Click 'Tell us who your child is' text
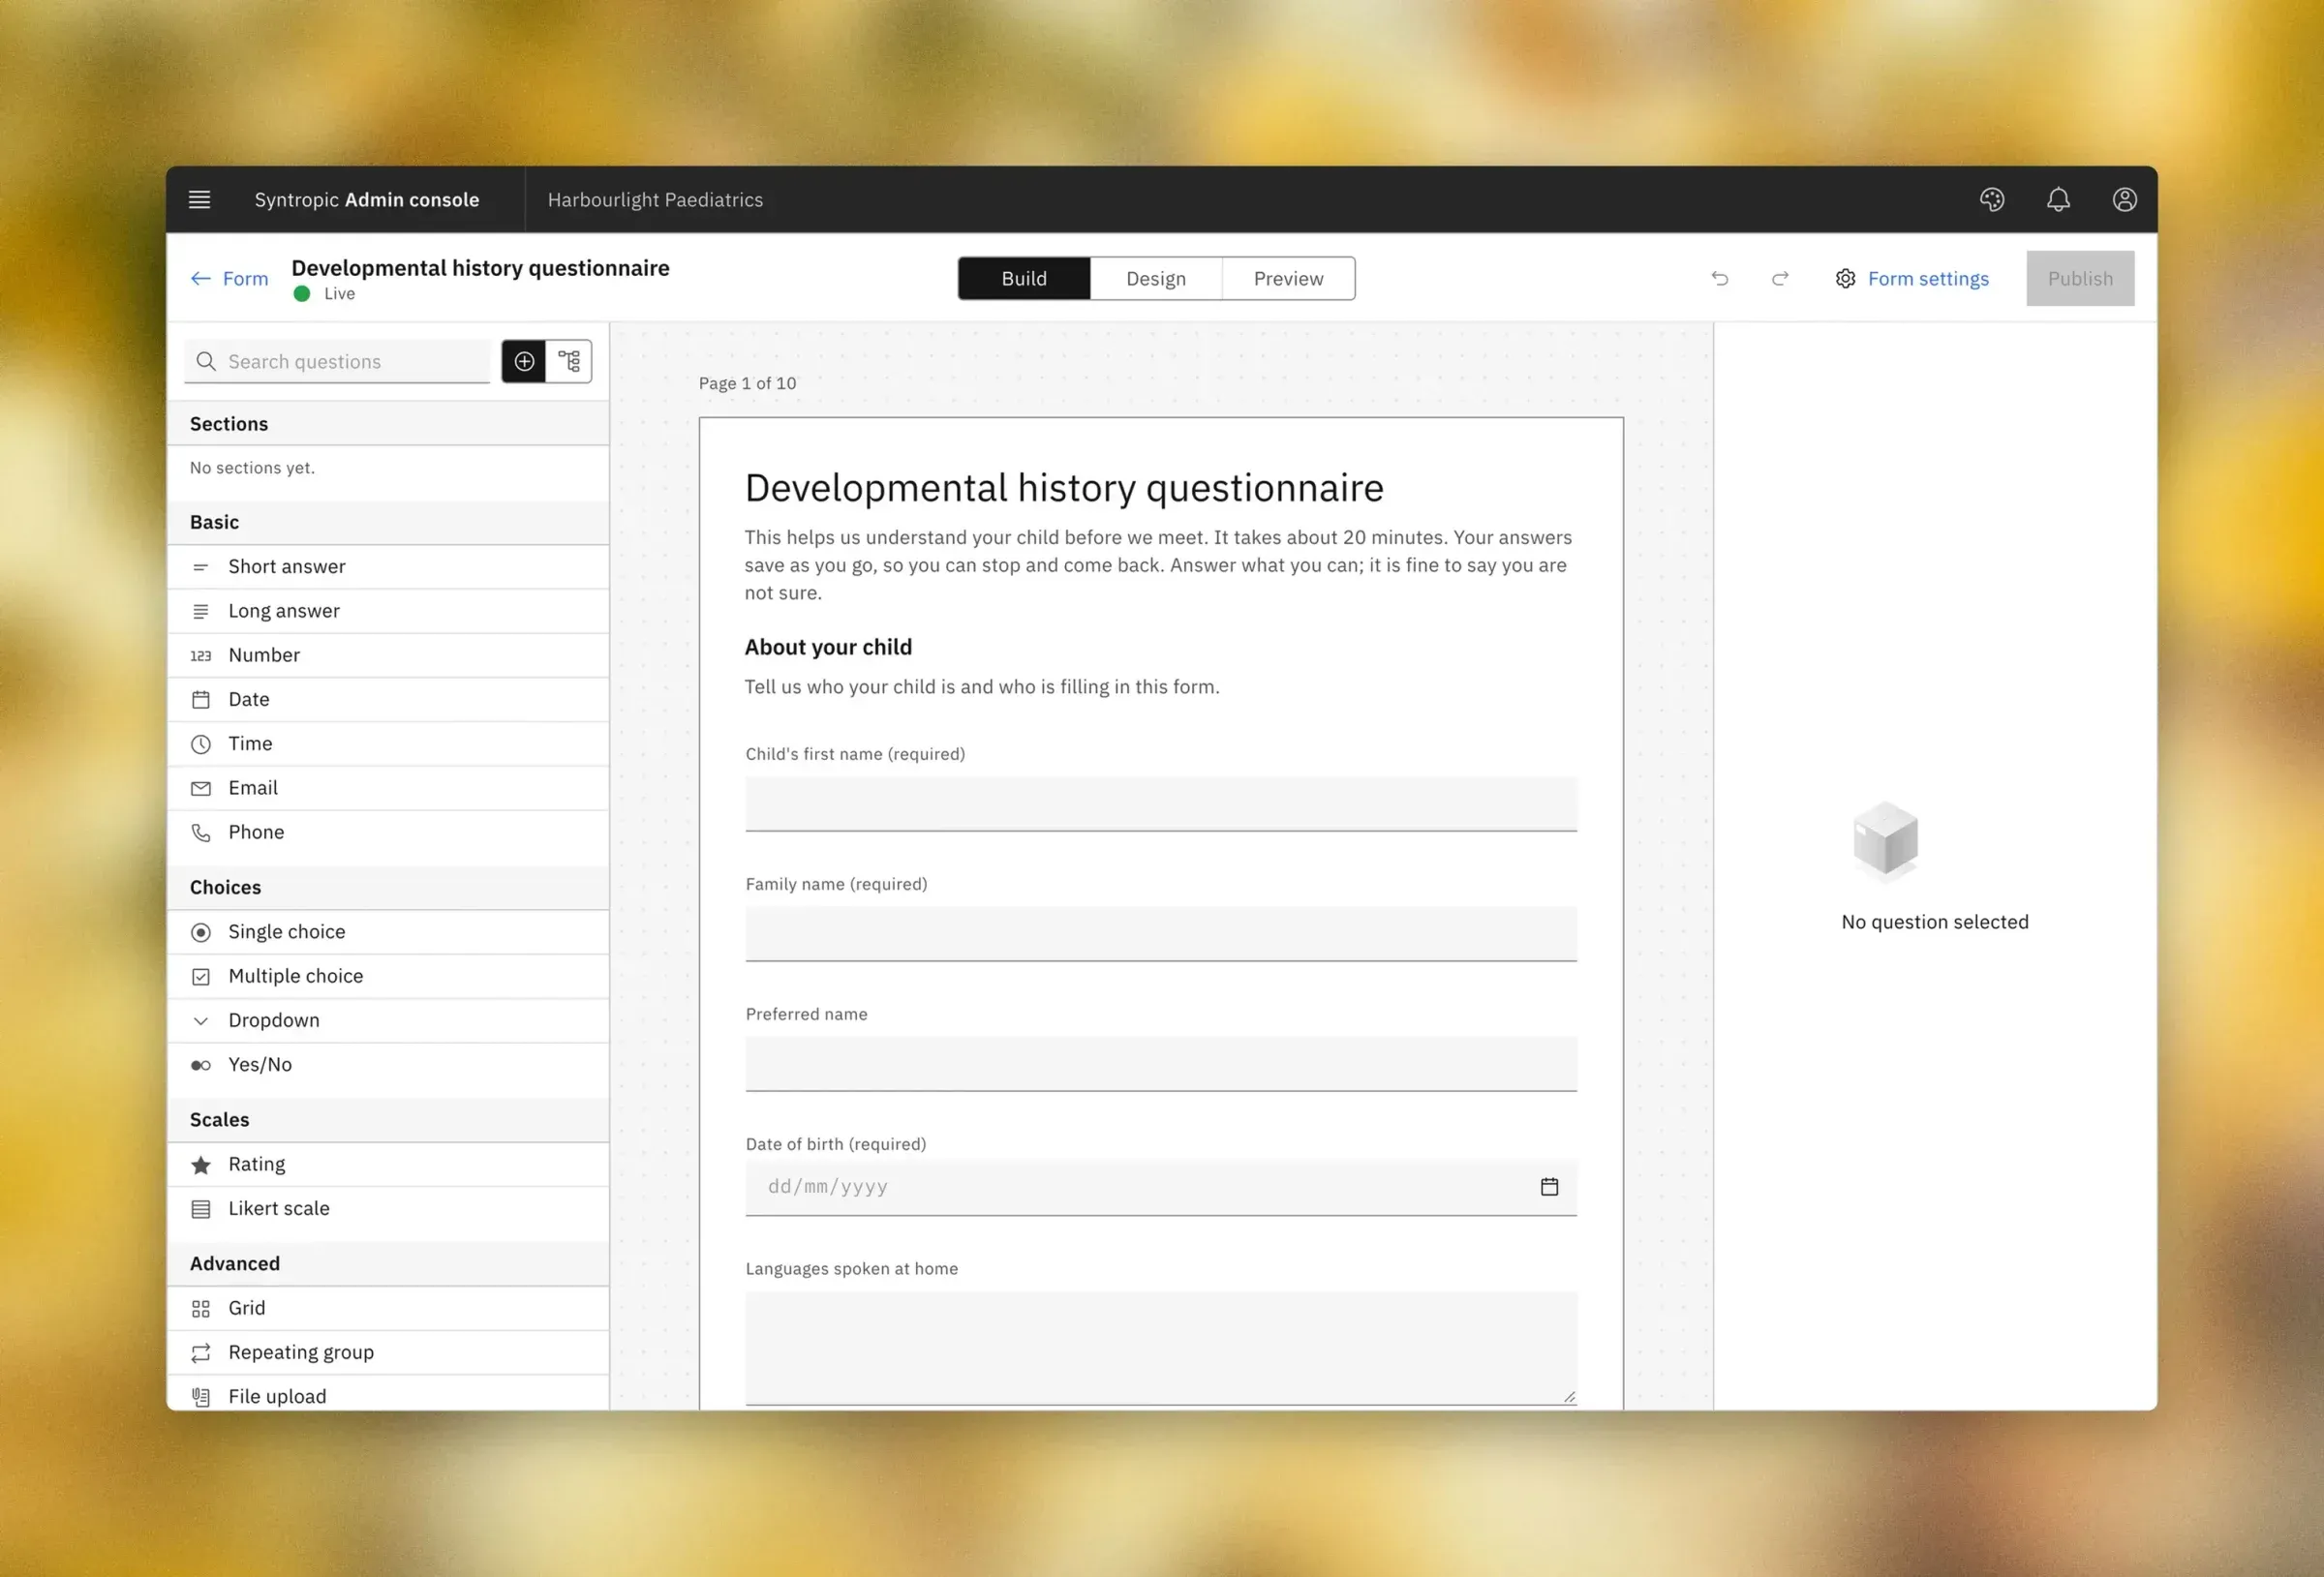The image size is (2324, 1577). (x=981, y=687)
